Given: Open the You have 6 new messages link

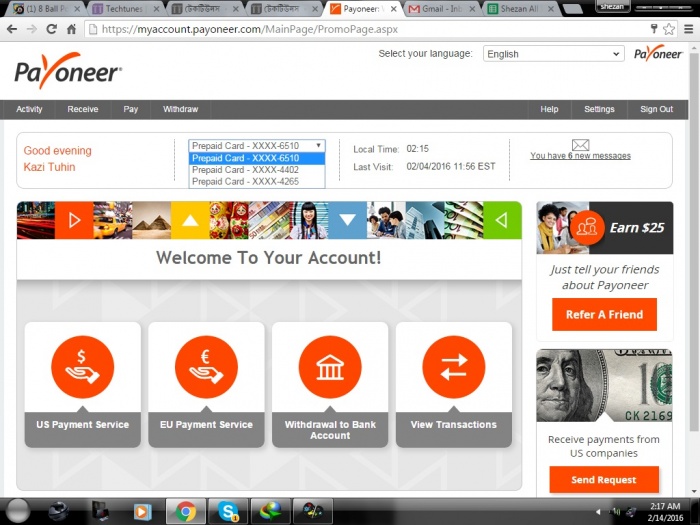Looking at the screenshot, I should (x=580, y=156).
